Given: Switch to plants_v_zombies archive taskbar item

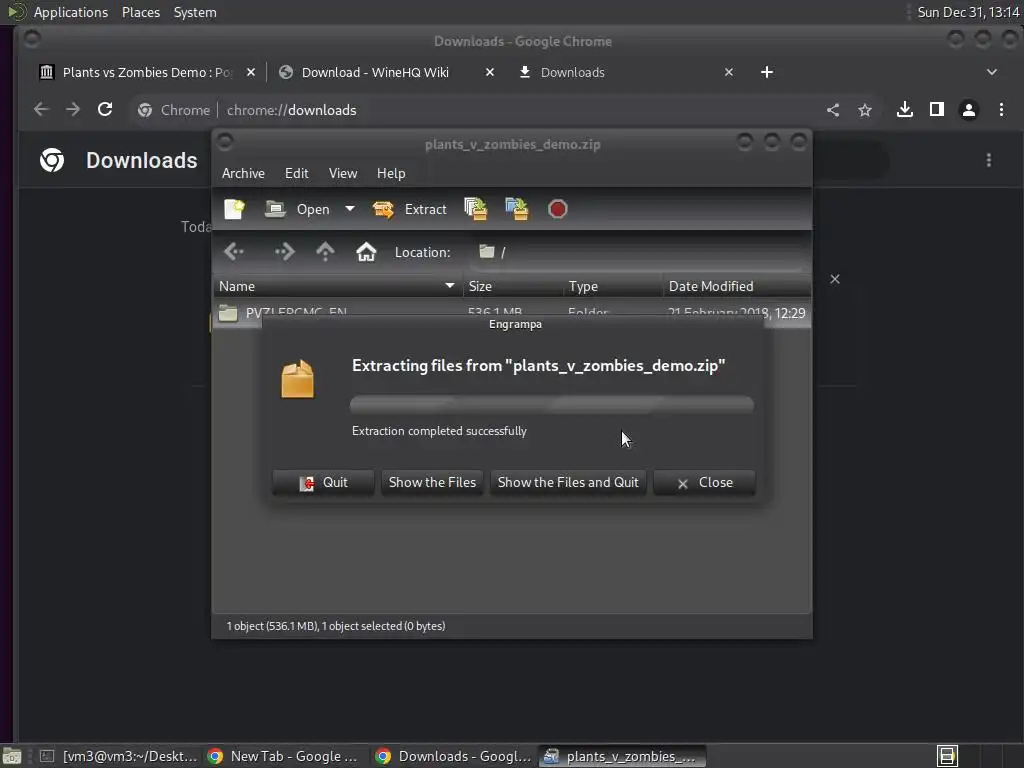Looking at the screenshot, I should [622, 756].
